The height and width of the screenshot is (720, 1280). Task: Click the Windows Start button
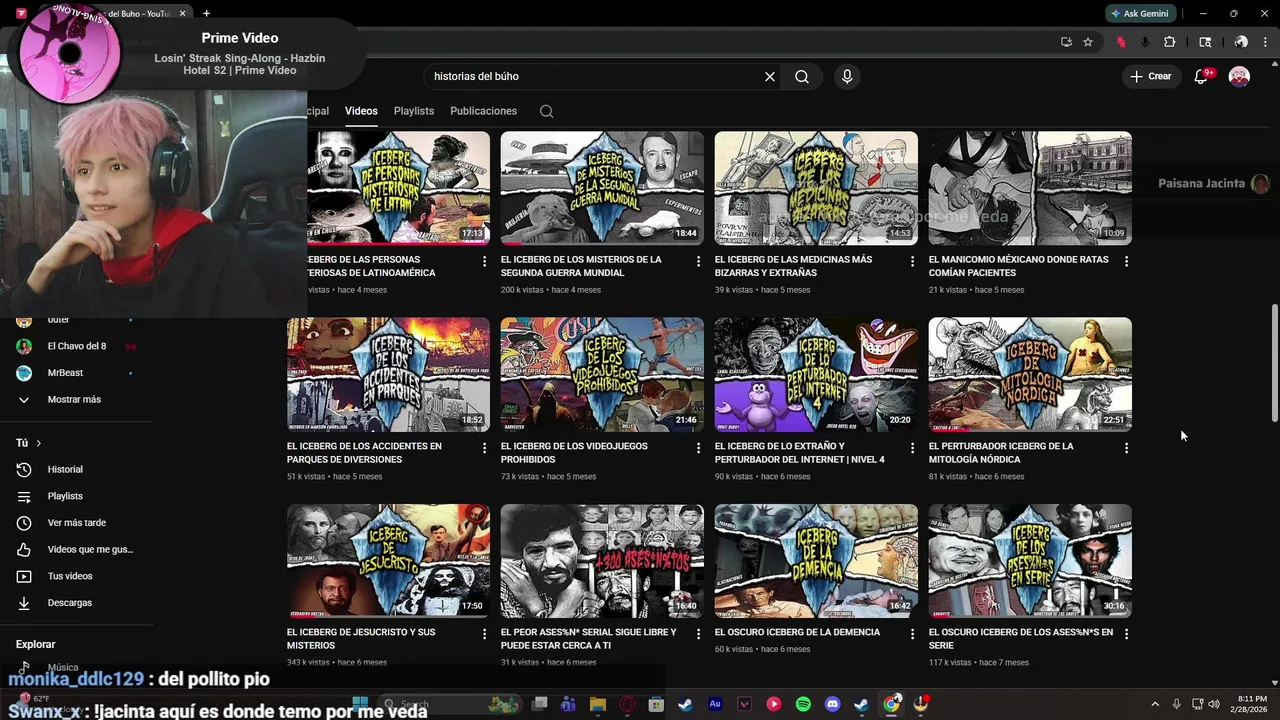coord(360,704)
